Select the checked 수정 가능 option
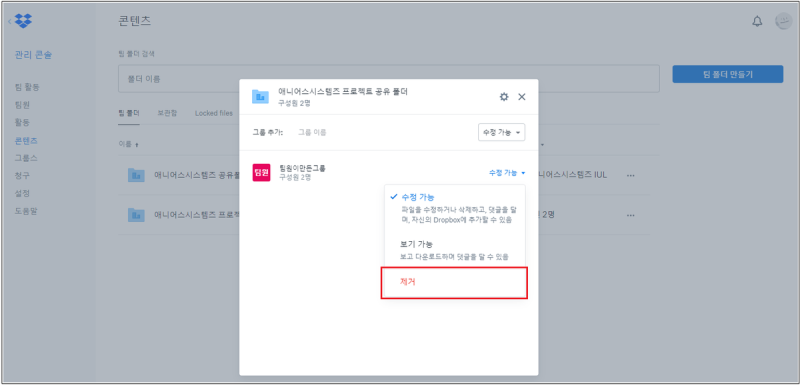 (x=455, y=209)
